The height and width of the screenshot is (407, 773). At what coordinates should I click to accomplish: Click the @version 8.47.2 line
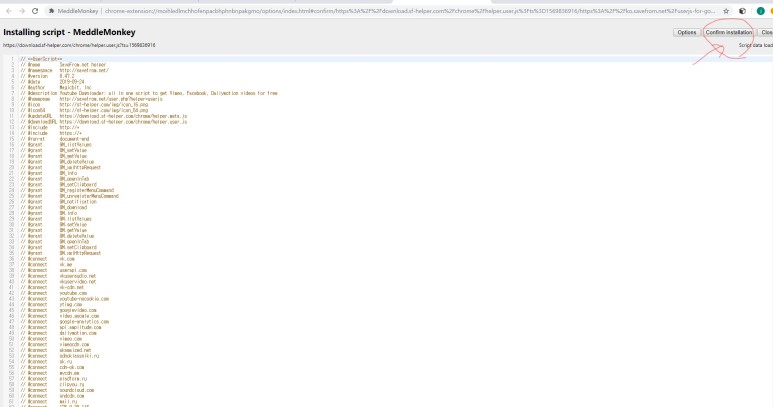coord(47,76)
